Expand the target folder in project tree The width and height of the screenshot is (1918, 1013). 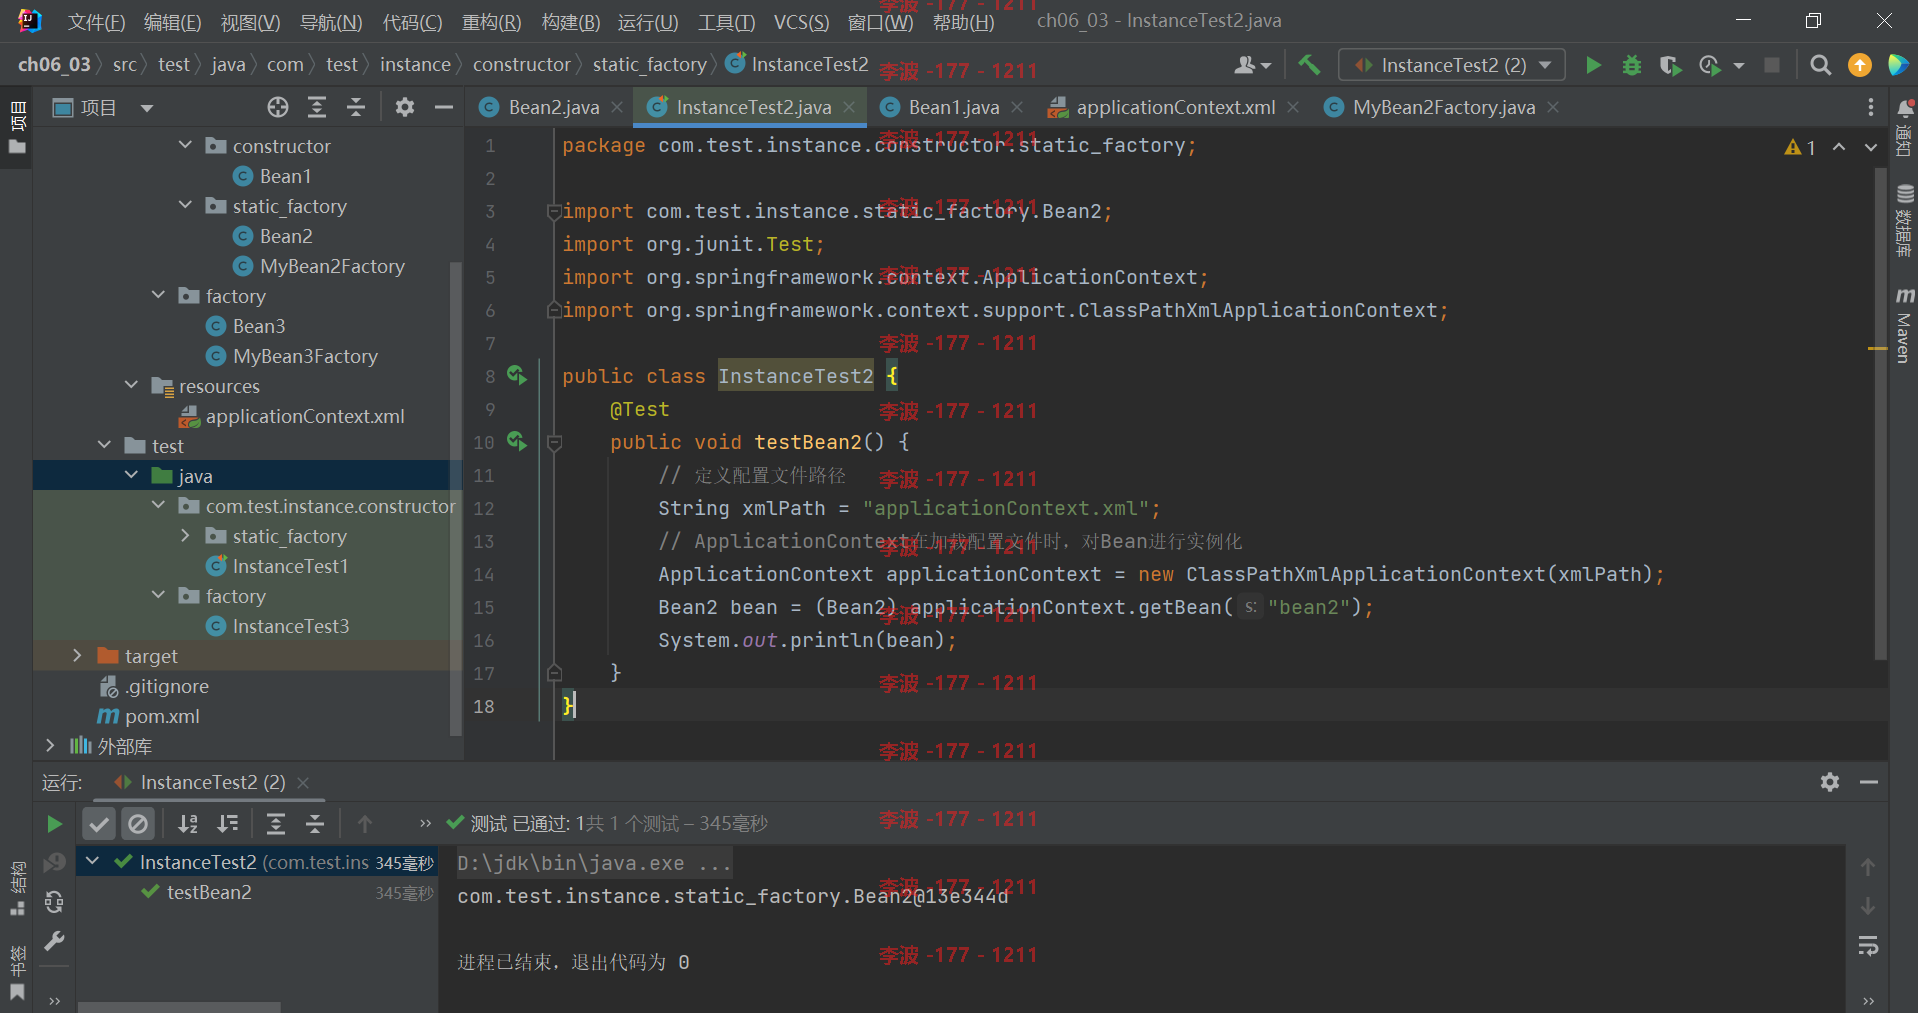point(77,656)
